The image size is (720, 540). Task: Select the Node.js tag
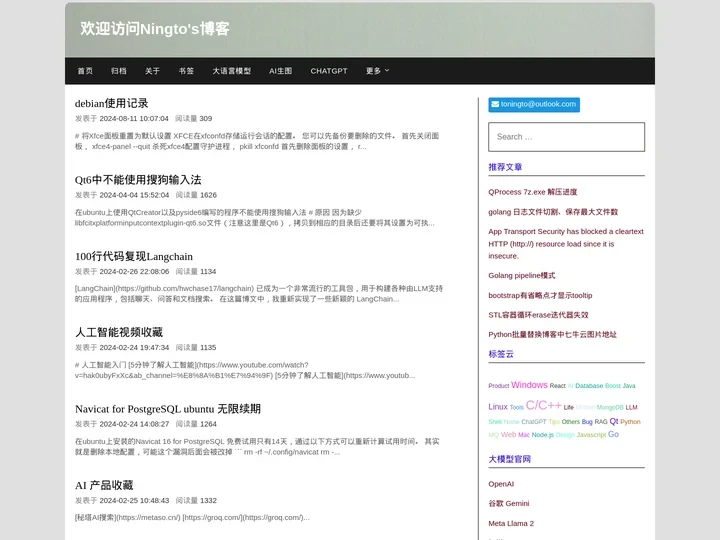543,435
